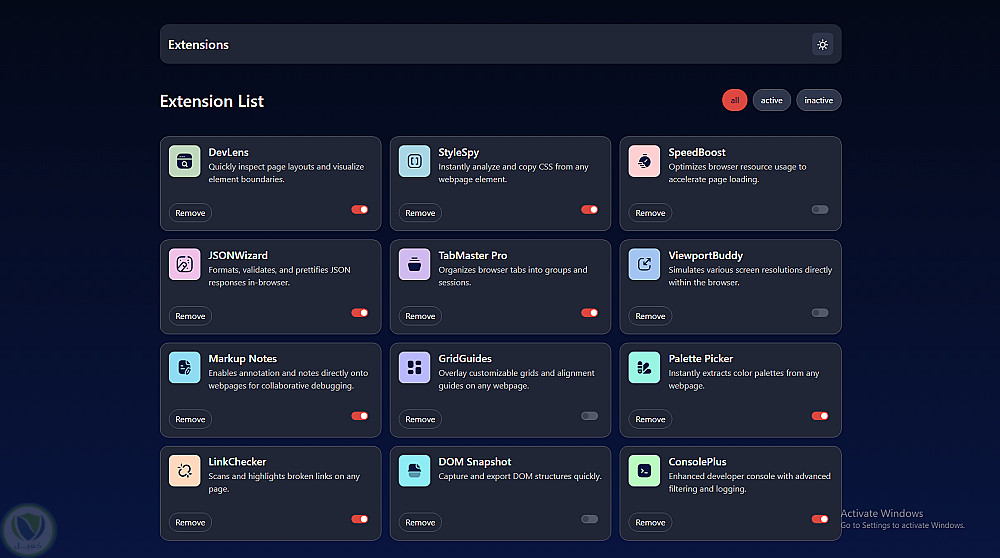
Task: Click the JSONWizard extension icon
Action: pos(184,264)
